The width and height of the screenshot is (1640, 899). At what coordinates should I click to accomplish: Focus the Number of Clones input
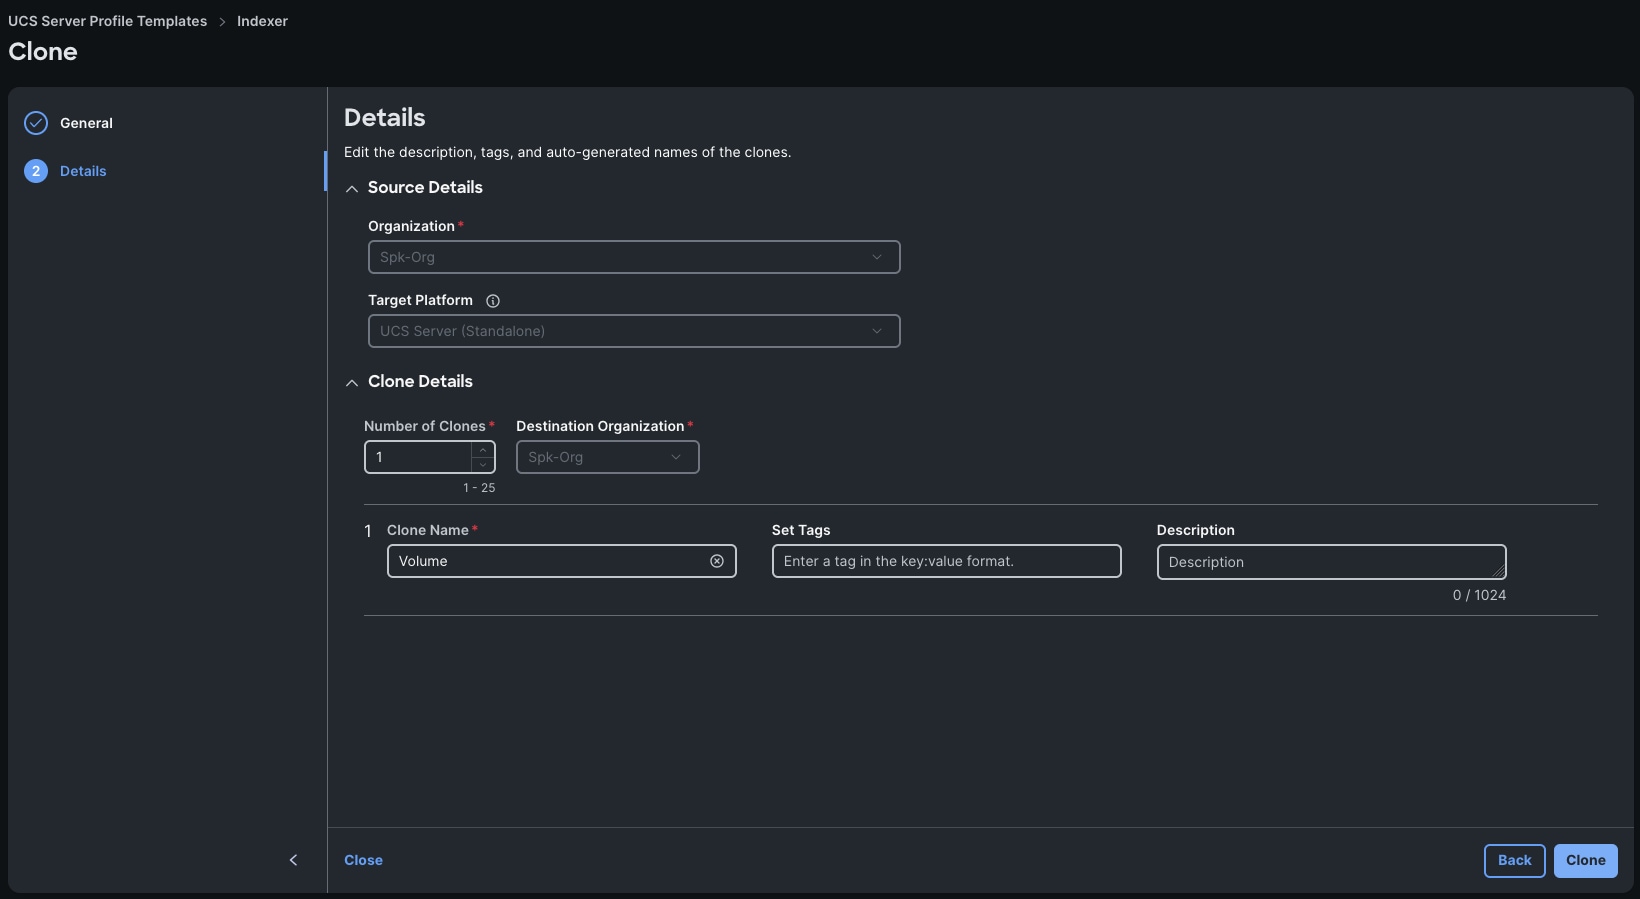[418, 457]
